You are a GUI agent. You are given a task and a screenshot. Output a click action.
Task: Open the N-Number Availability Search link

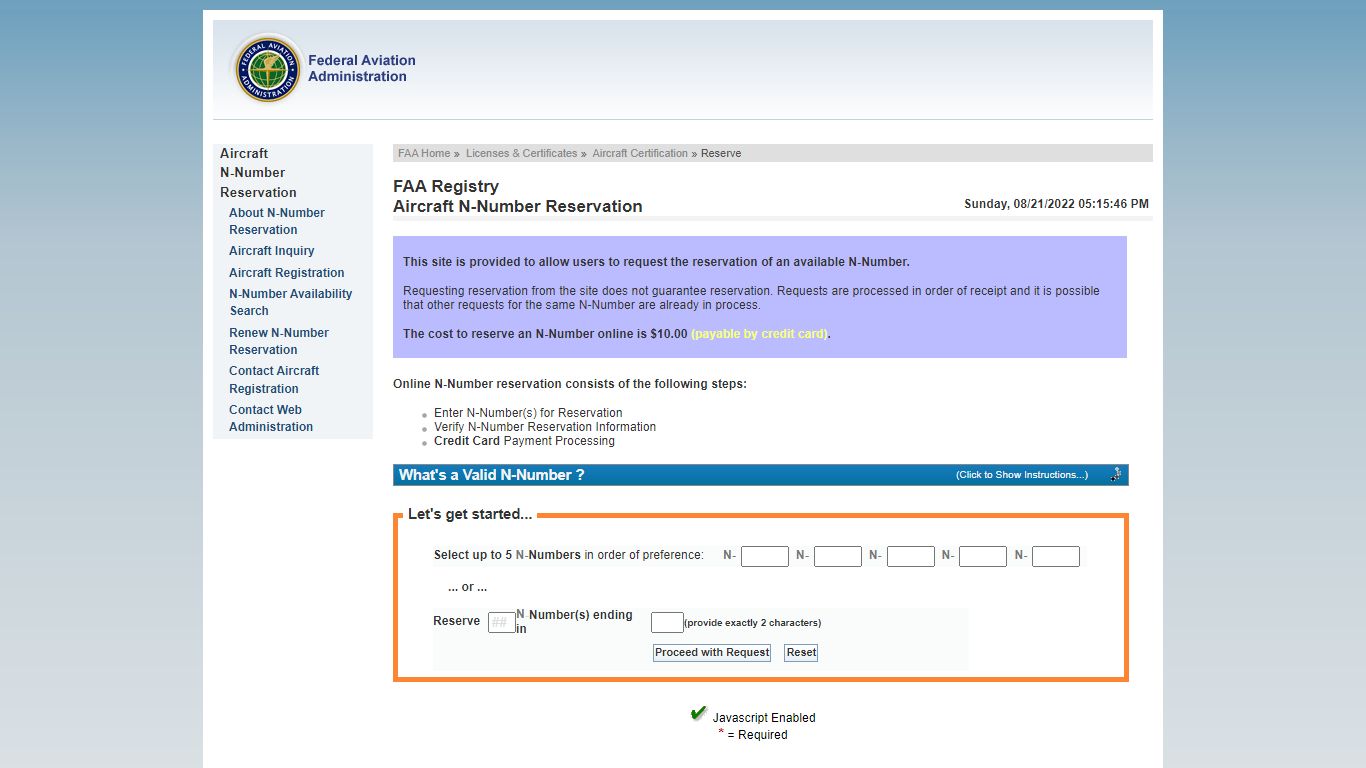pos(291,302)
